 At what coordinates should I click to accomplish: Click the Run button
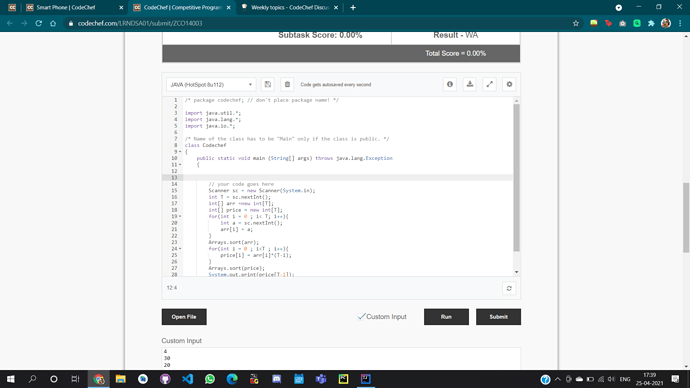(446, 317)
